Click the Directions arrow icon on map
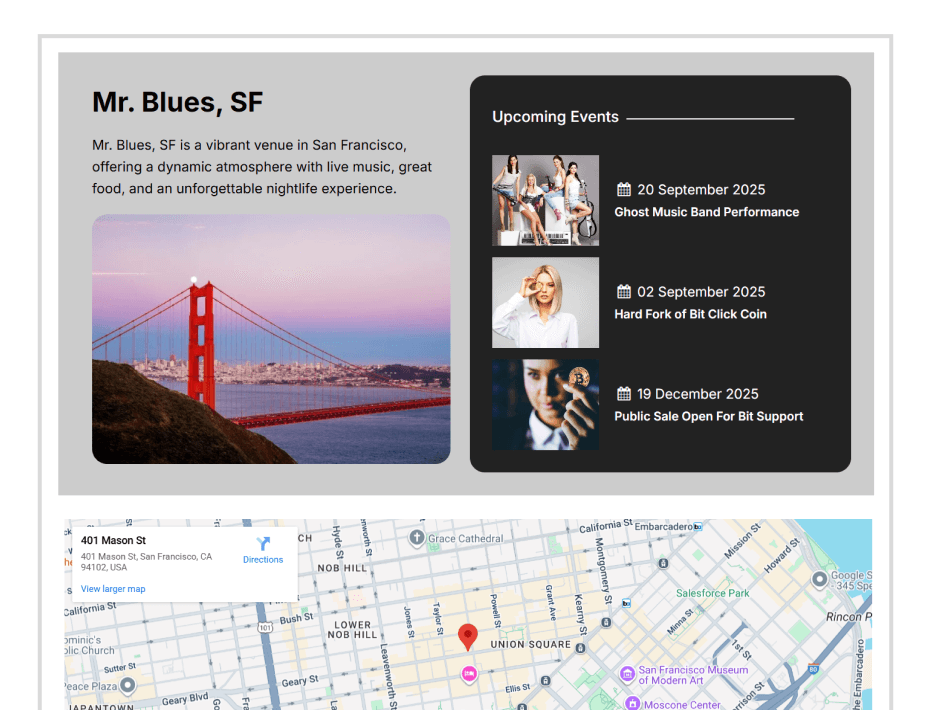Viewport: 930px width, 710px height. point(263,543)
